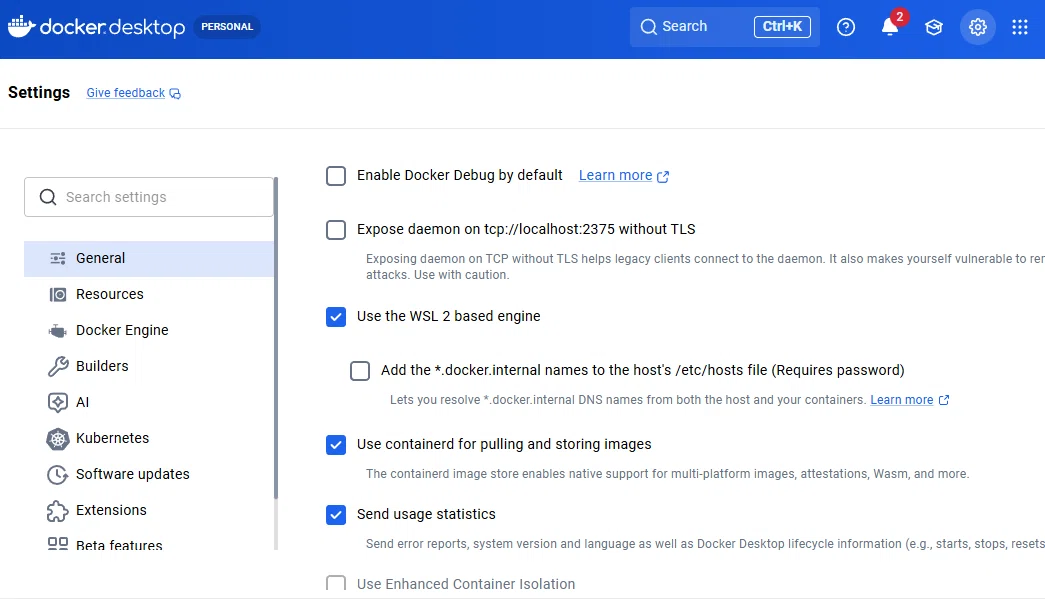Click the Extensions puzzle piece icon
The width and height of the screenshot is (1045, 599).
coord(58,510)
